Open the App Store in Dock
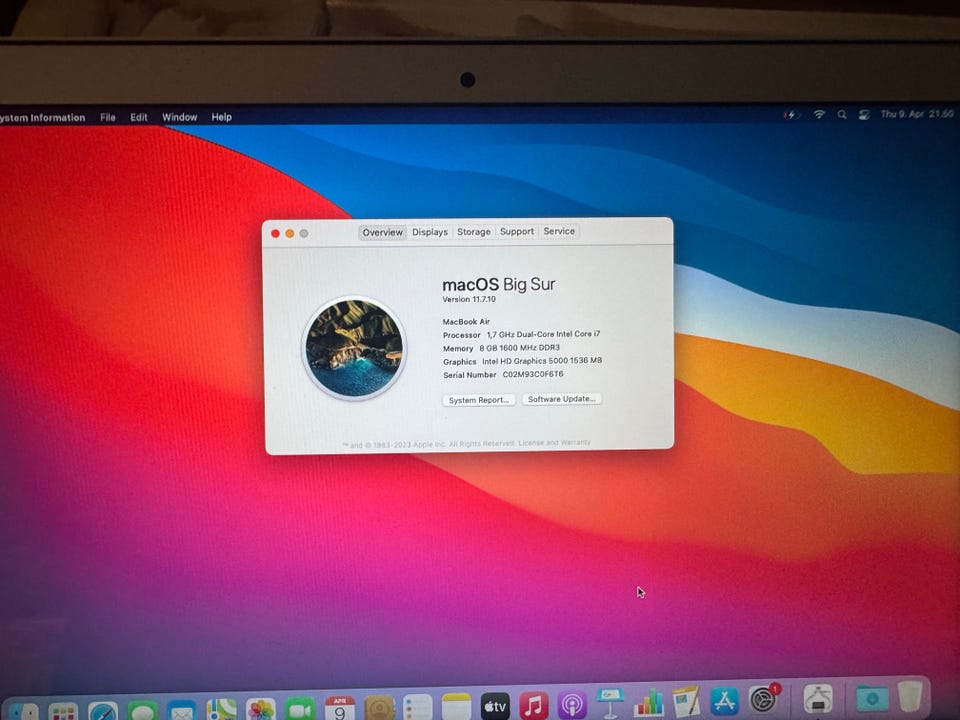The height and width of the screenshot is (720, 960). pos(724,700)
